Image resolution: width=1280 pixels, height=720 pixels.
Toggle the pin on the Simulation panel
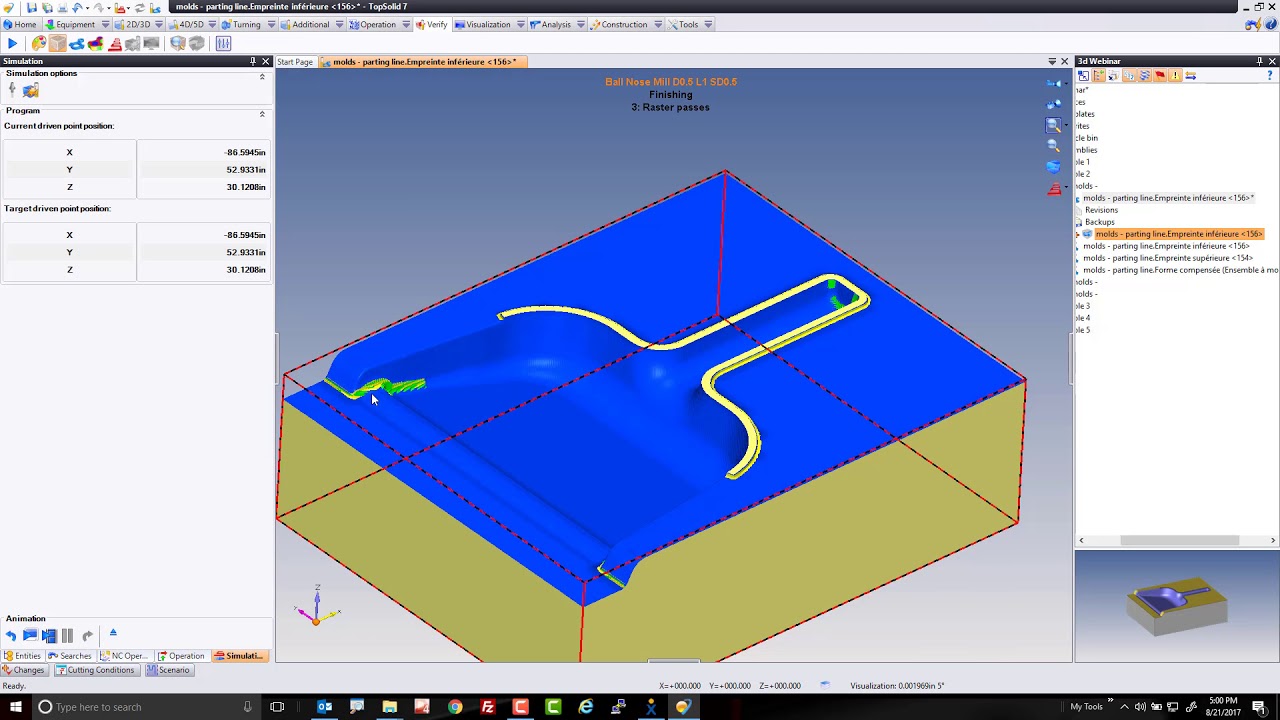pyautogui.click(x=253, y=62)
